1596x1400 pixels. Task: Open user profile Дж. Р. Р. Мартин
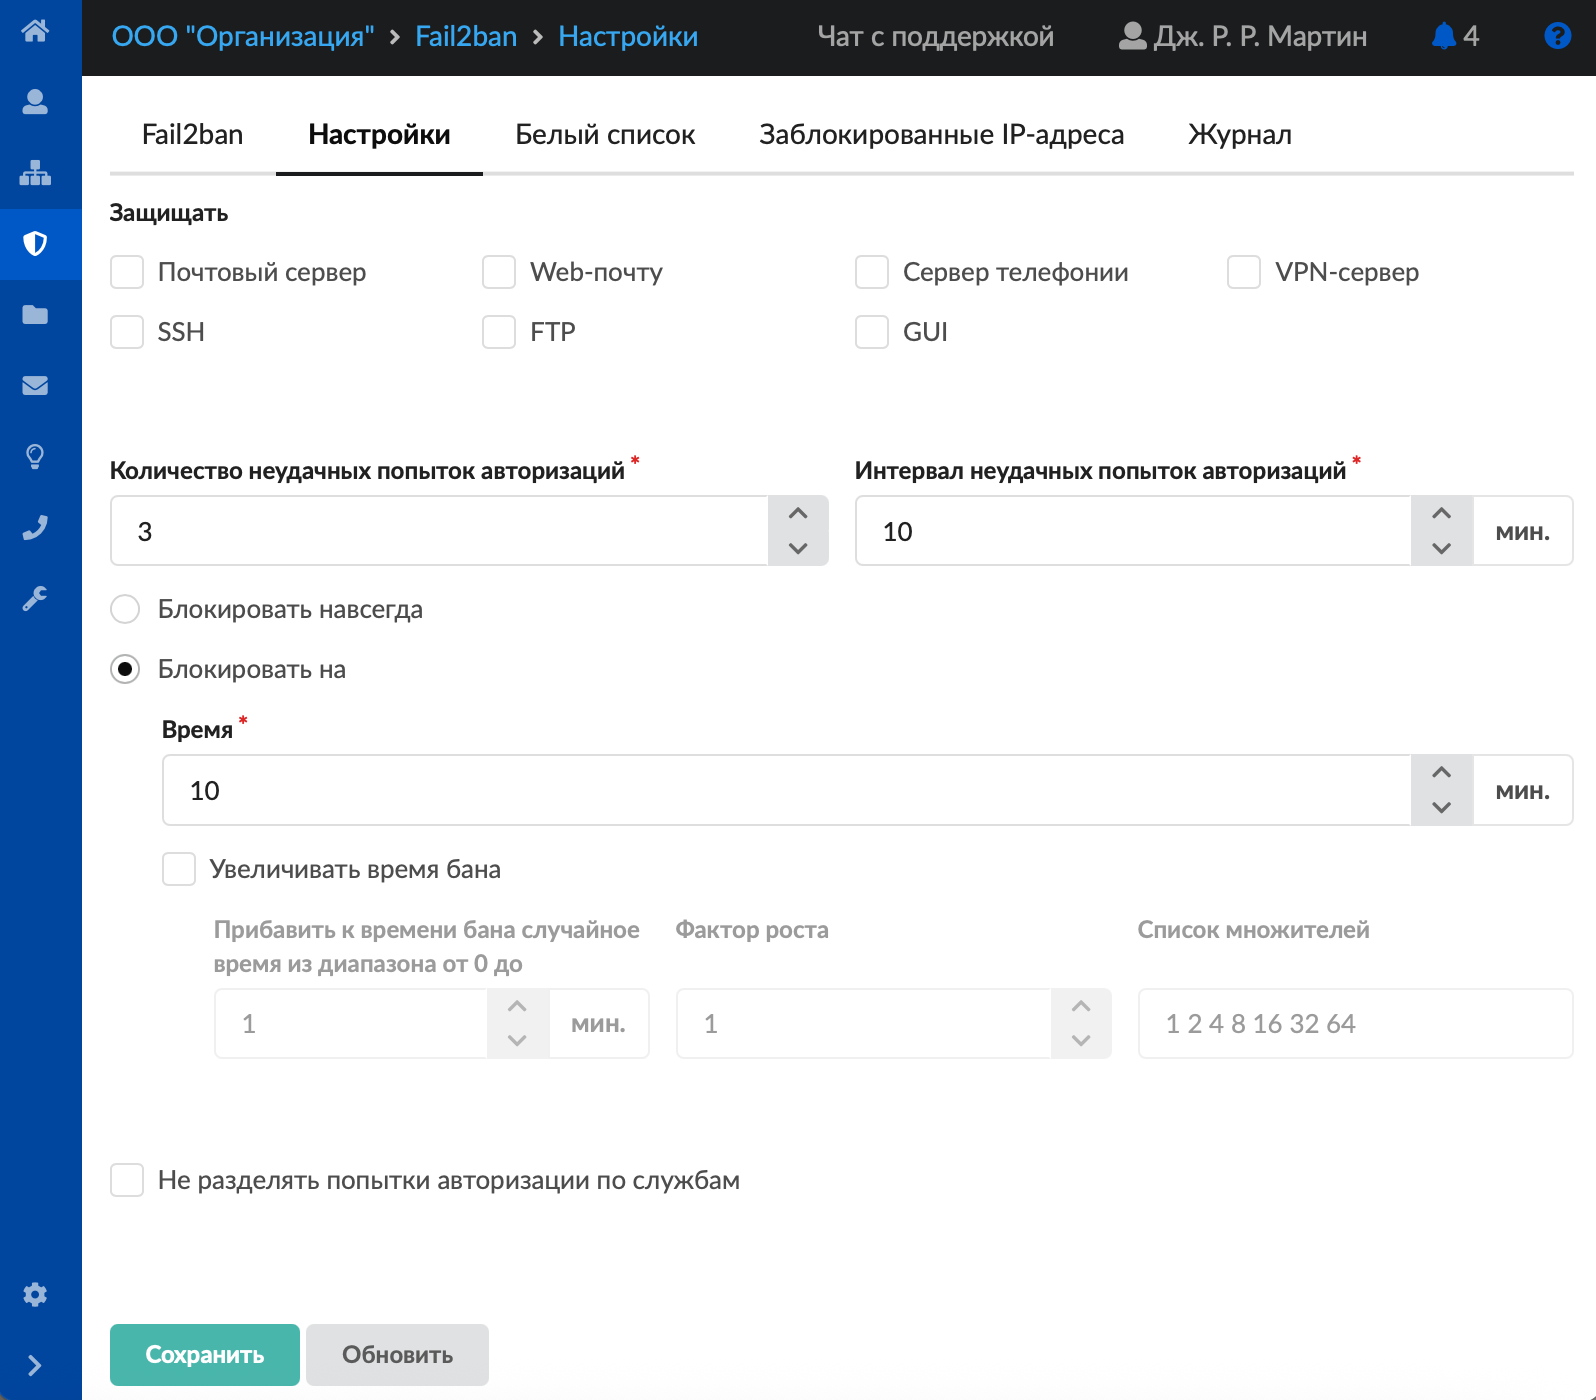(1243, 37)
